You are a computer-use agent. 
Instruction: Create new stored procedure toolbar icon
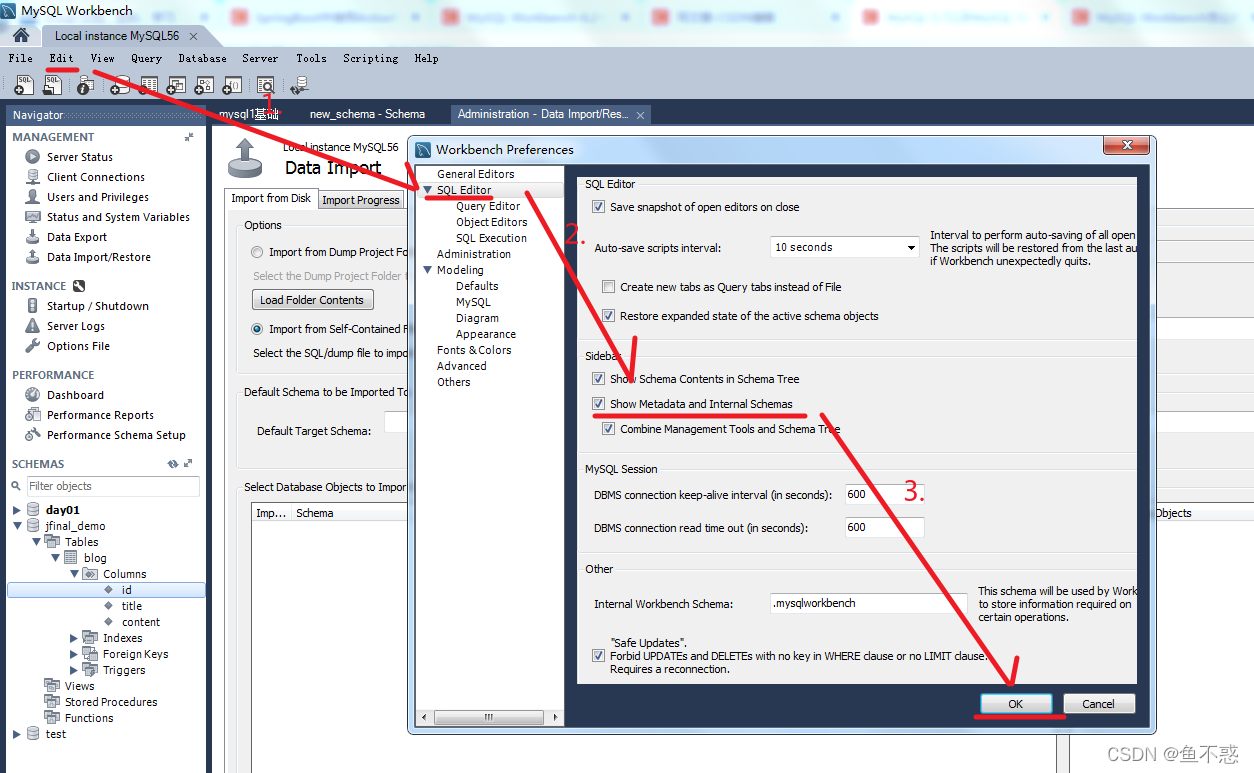pos(204,86)
